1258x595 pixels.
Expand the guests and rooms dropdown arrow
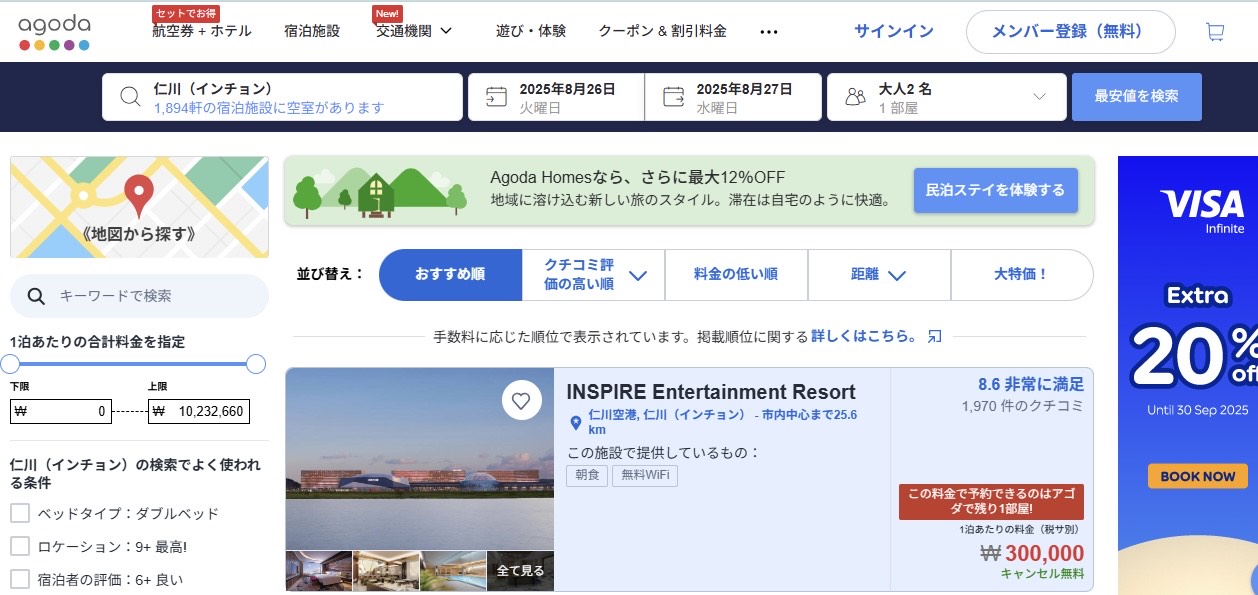pos(1039,97)
